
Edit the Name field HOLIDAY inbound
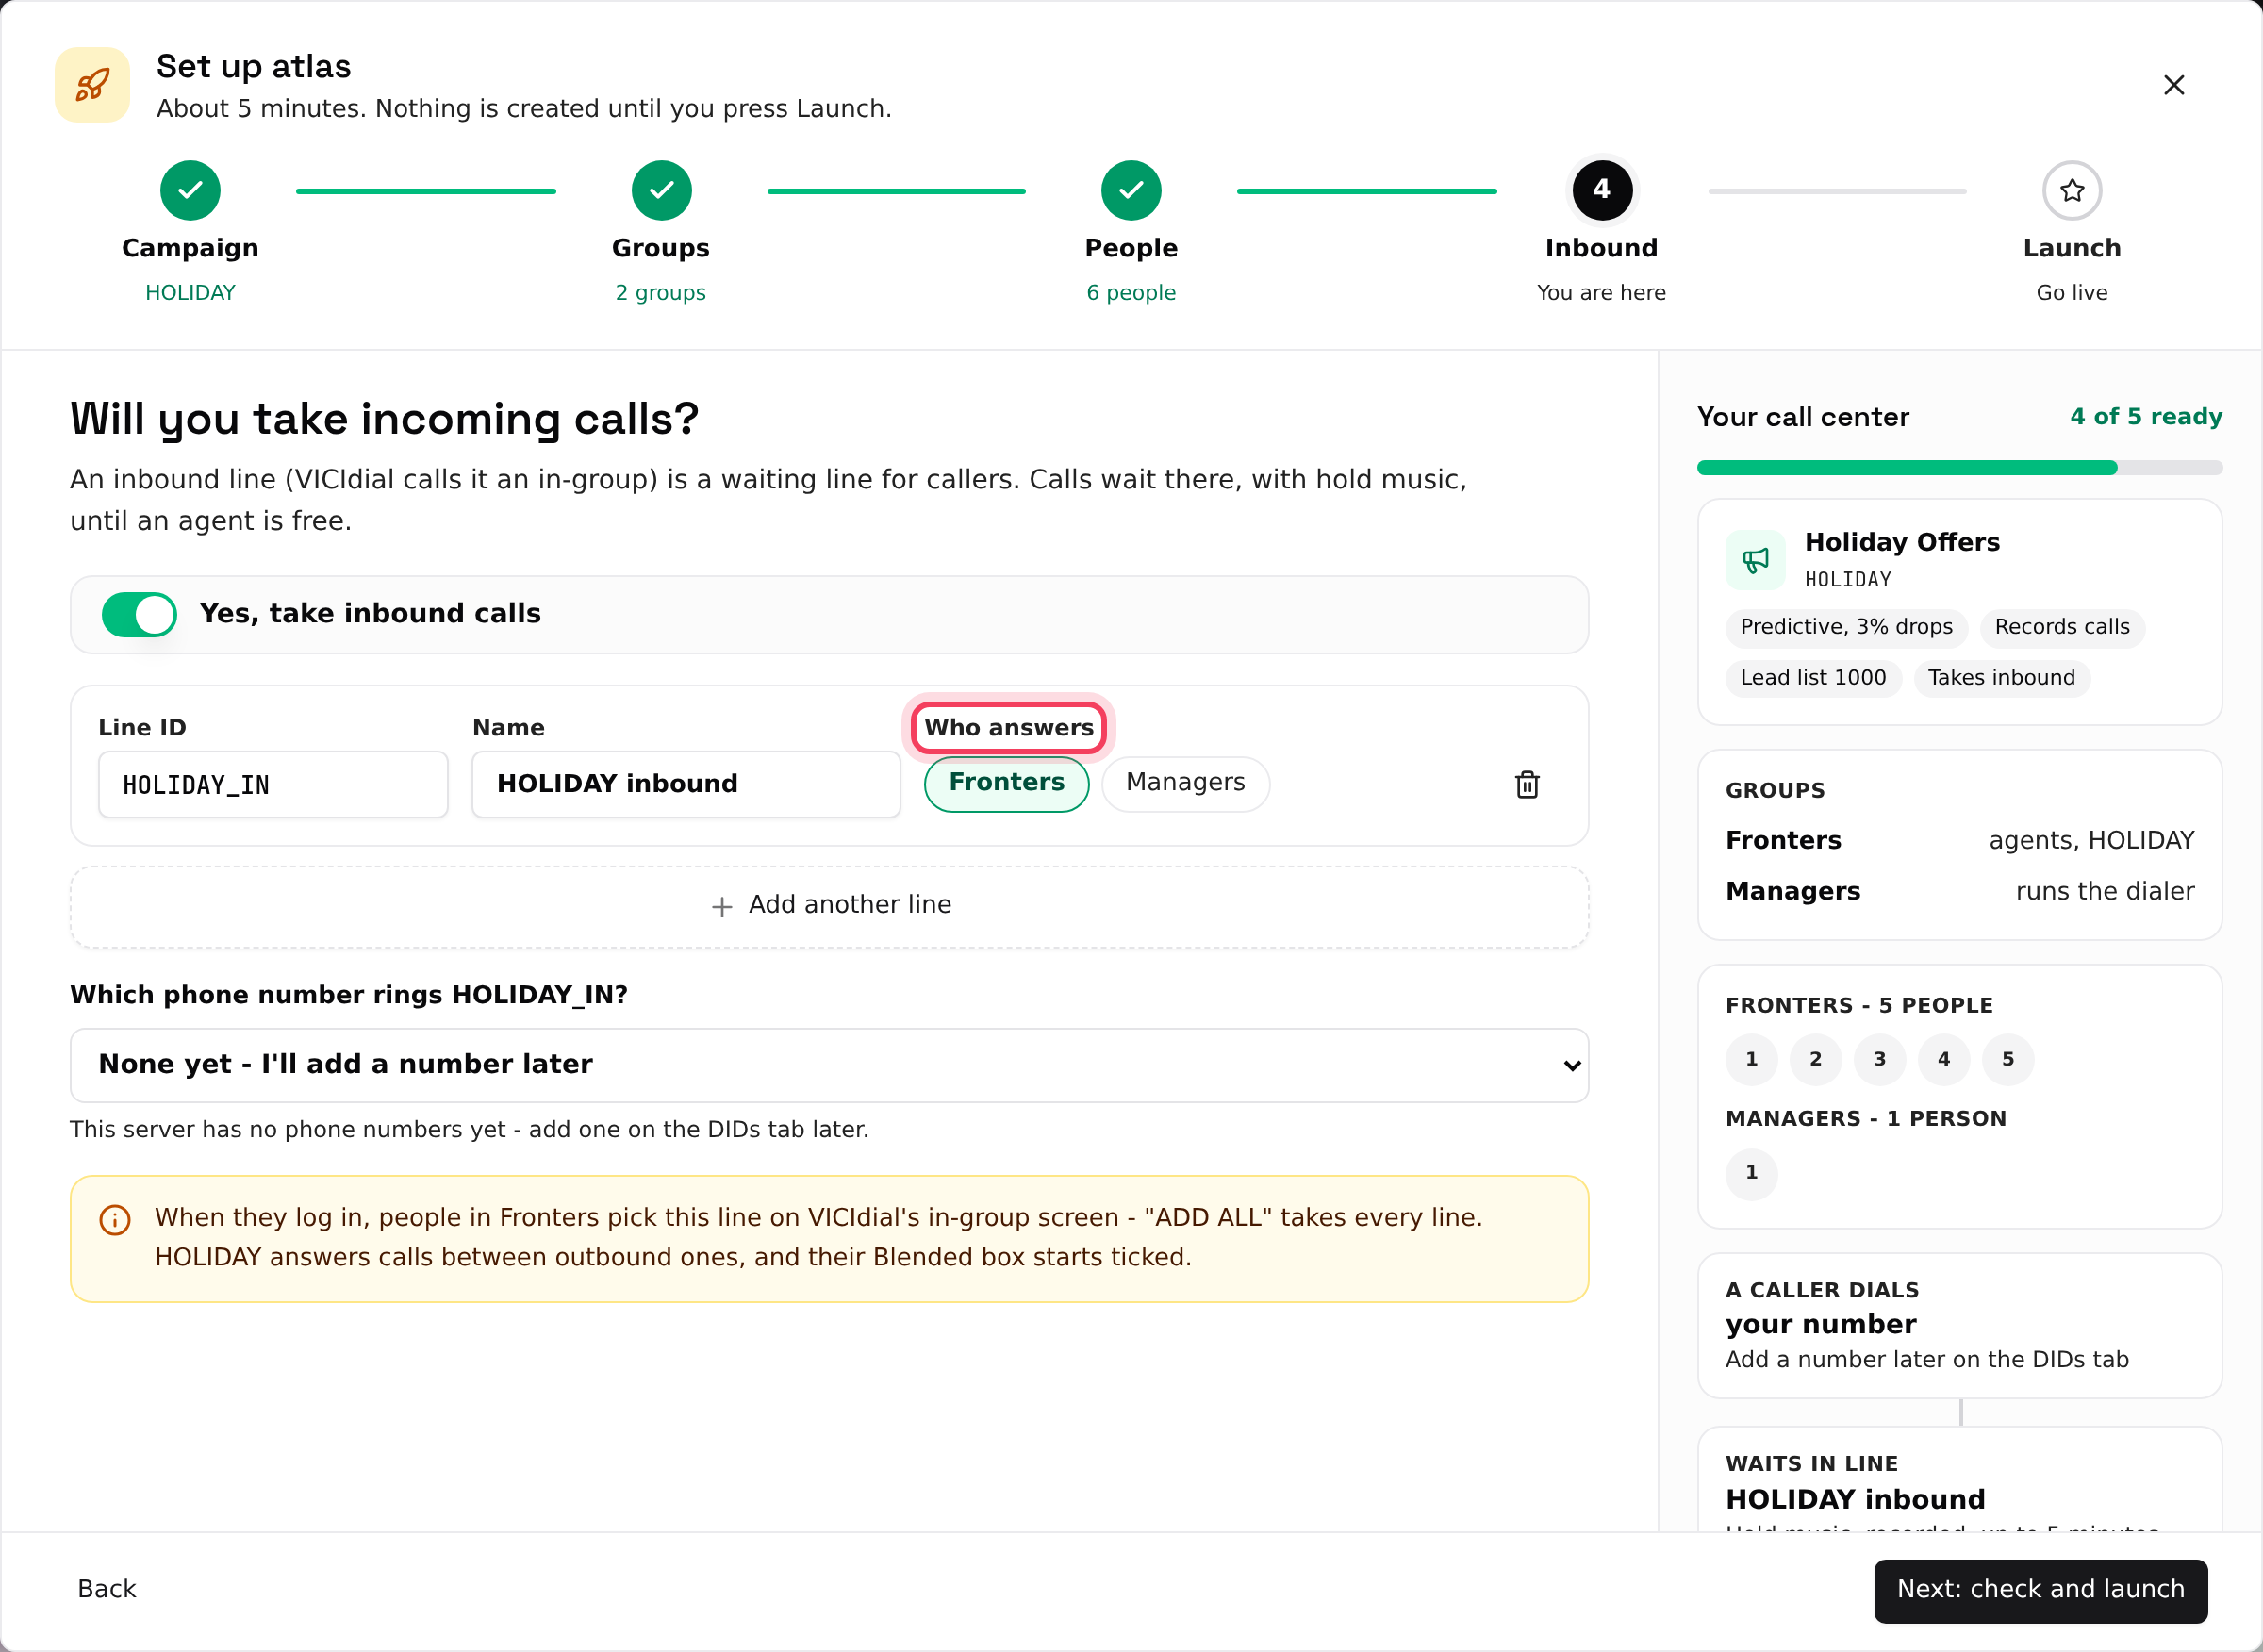(686, 785)
